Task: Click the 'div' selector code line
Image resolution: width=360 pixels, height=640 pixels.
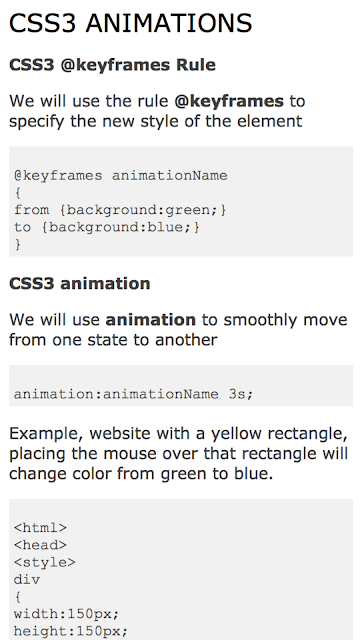Action: (27, 579)
